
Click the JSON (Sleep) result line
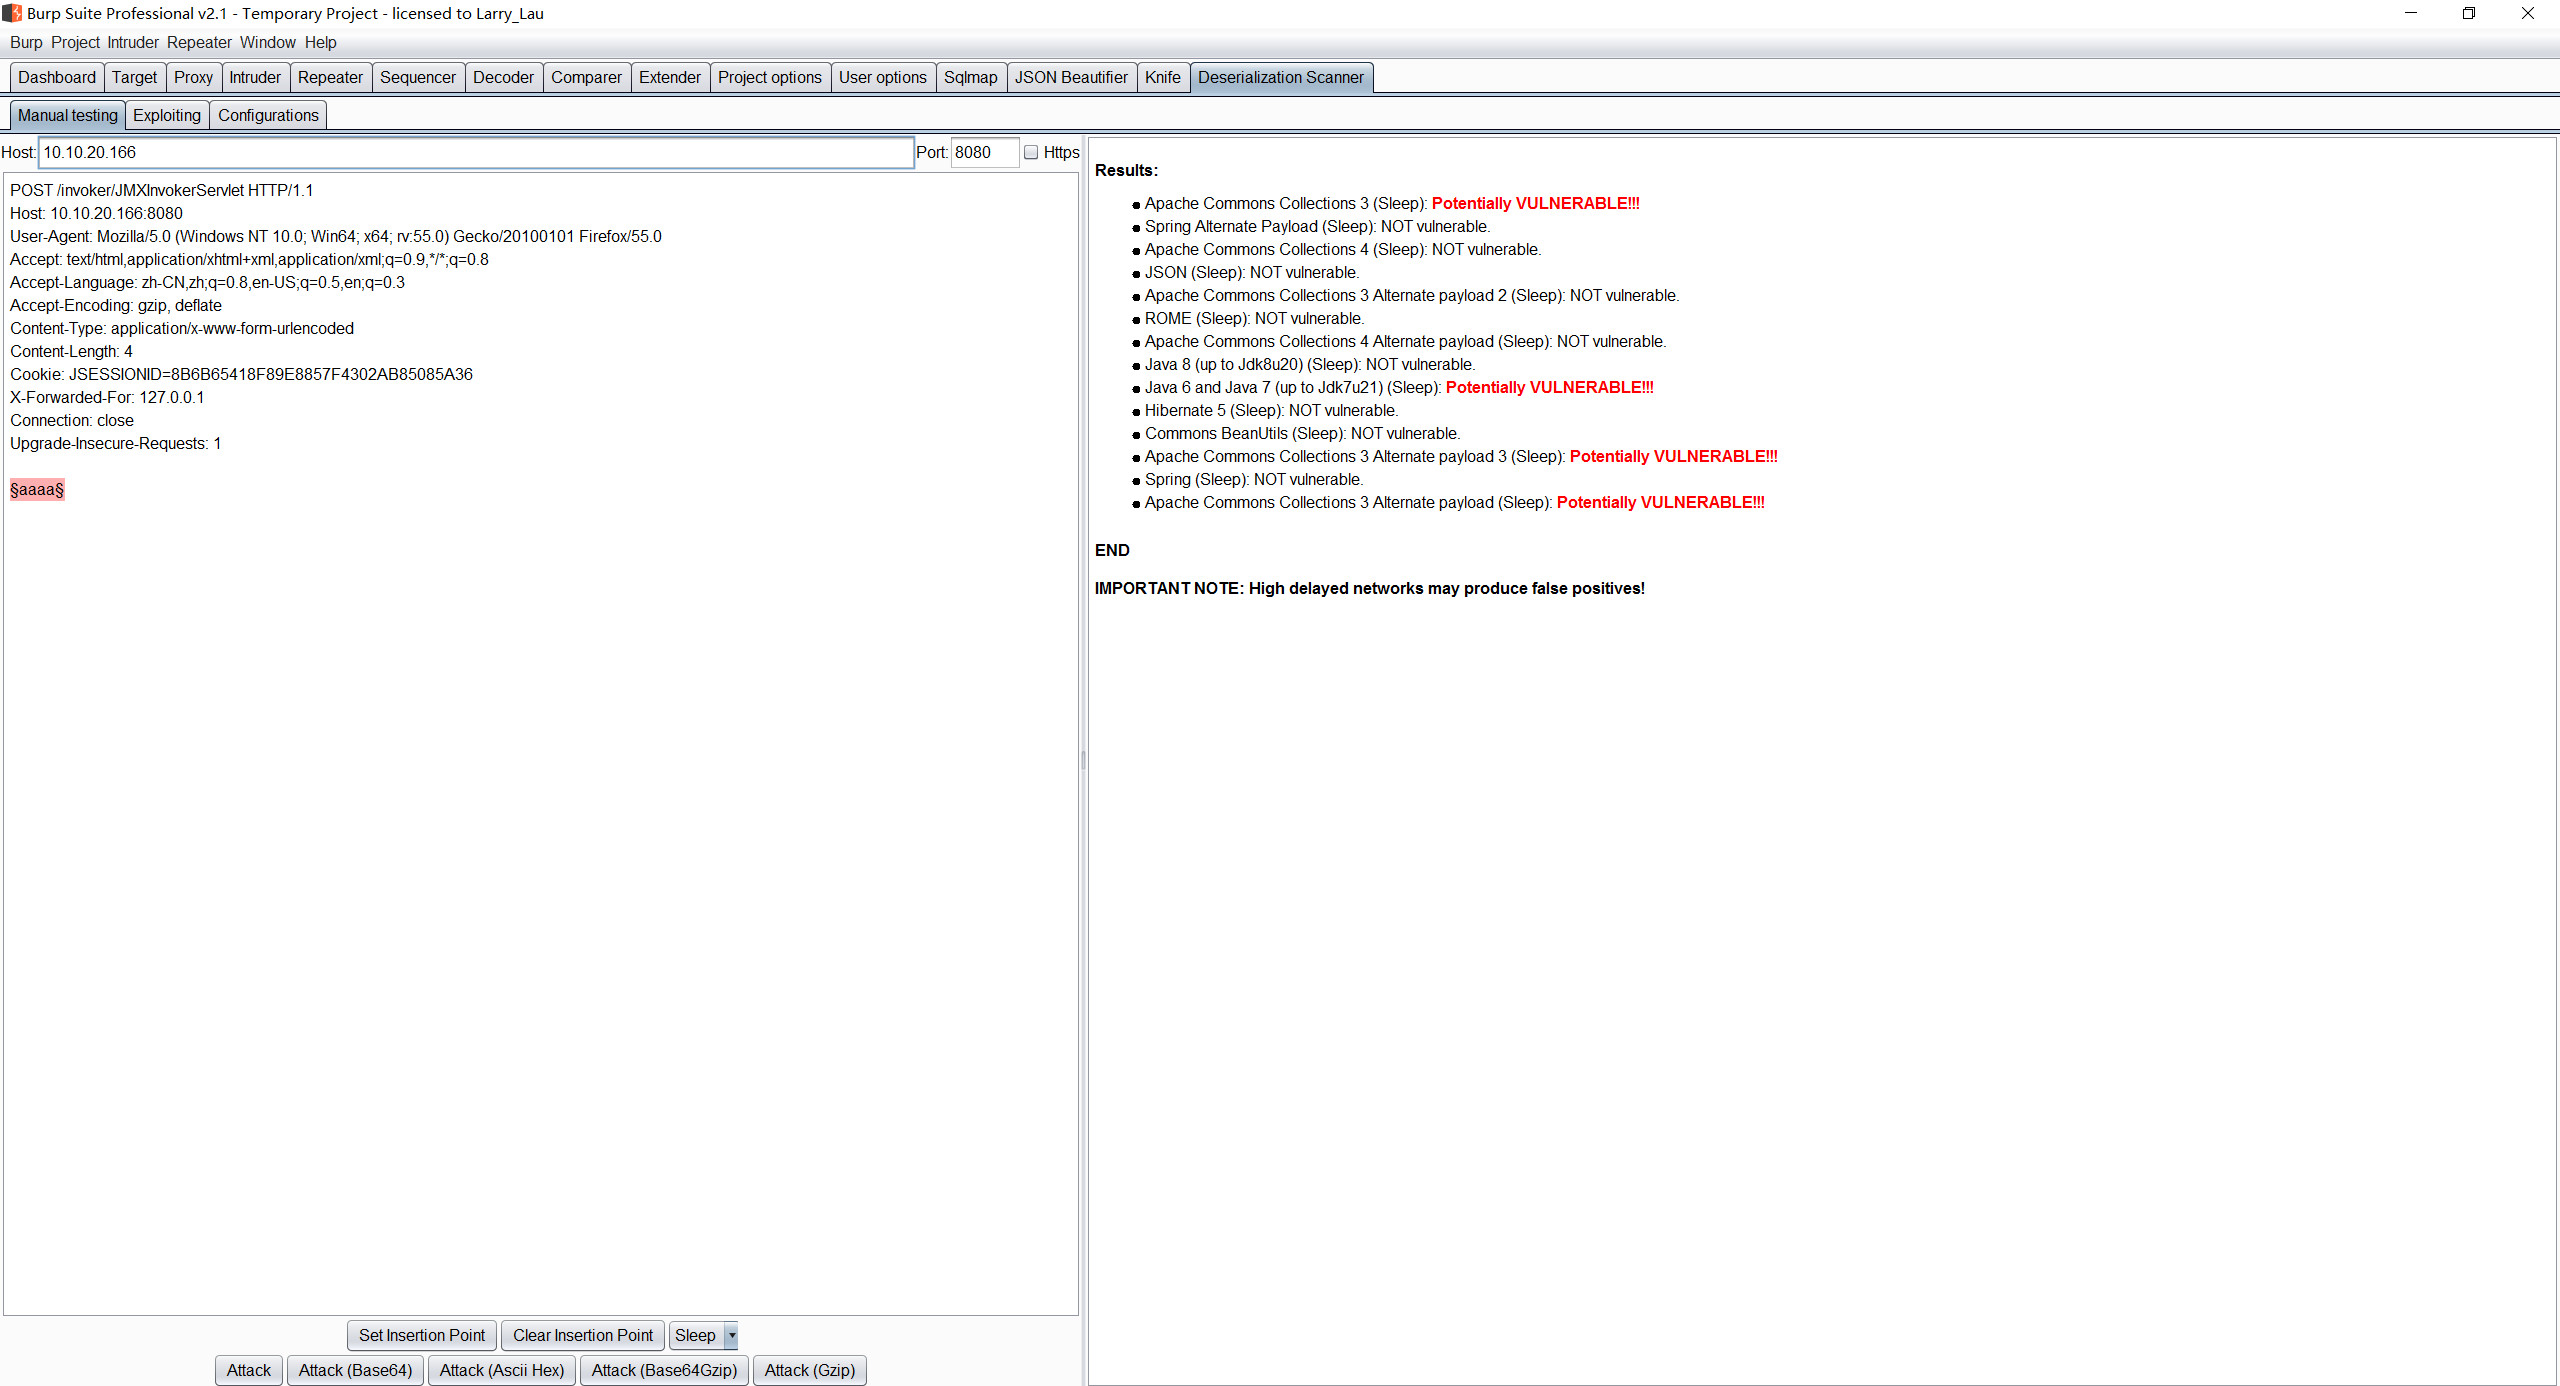click(x=1252, y=272)
